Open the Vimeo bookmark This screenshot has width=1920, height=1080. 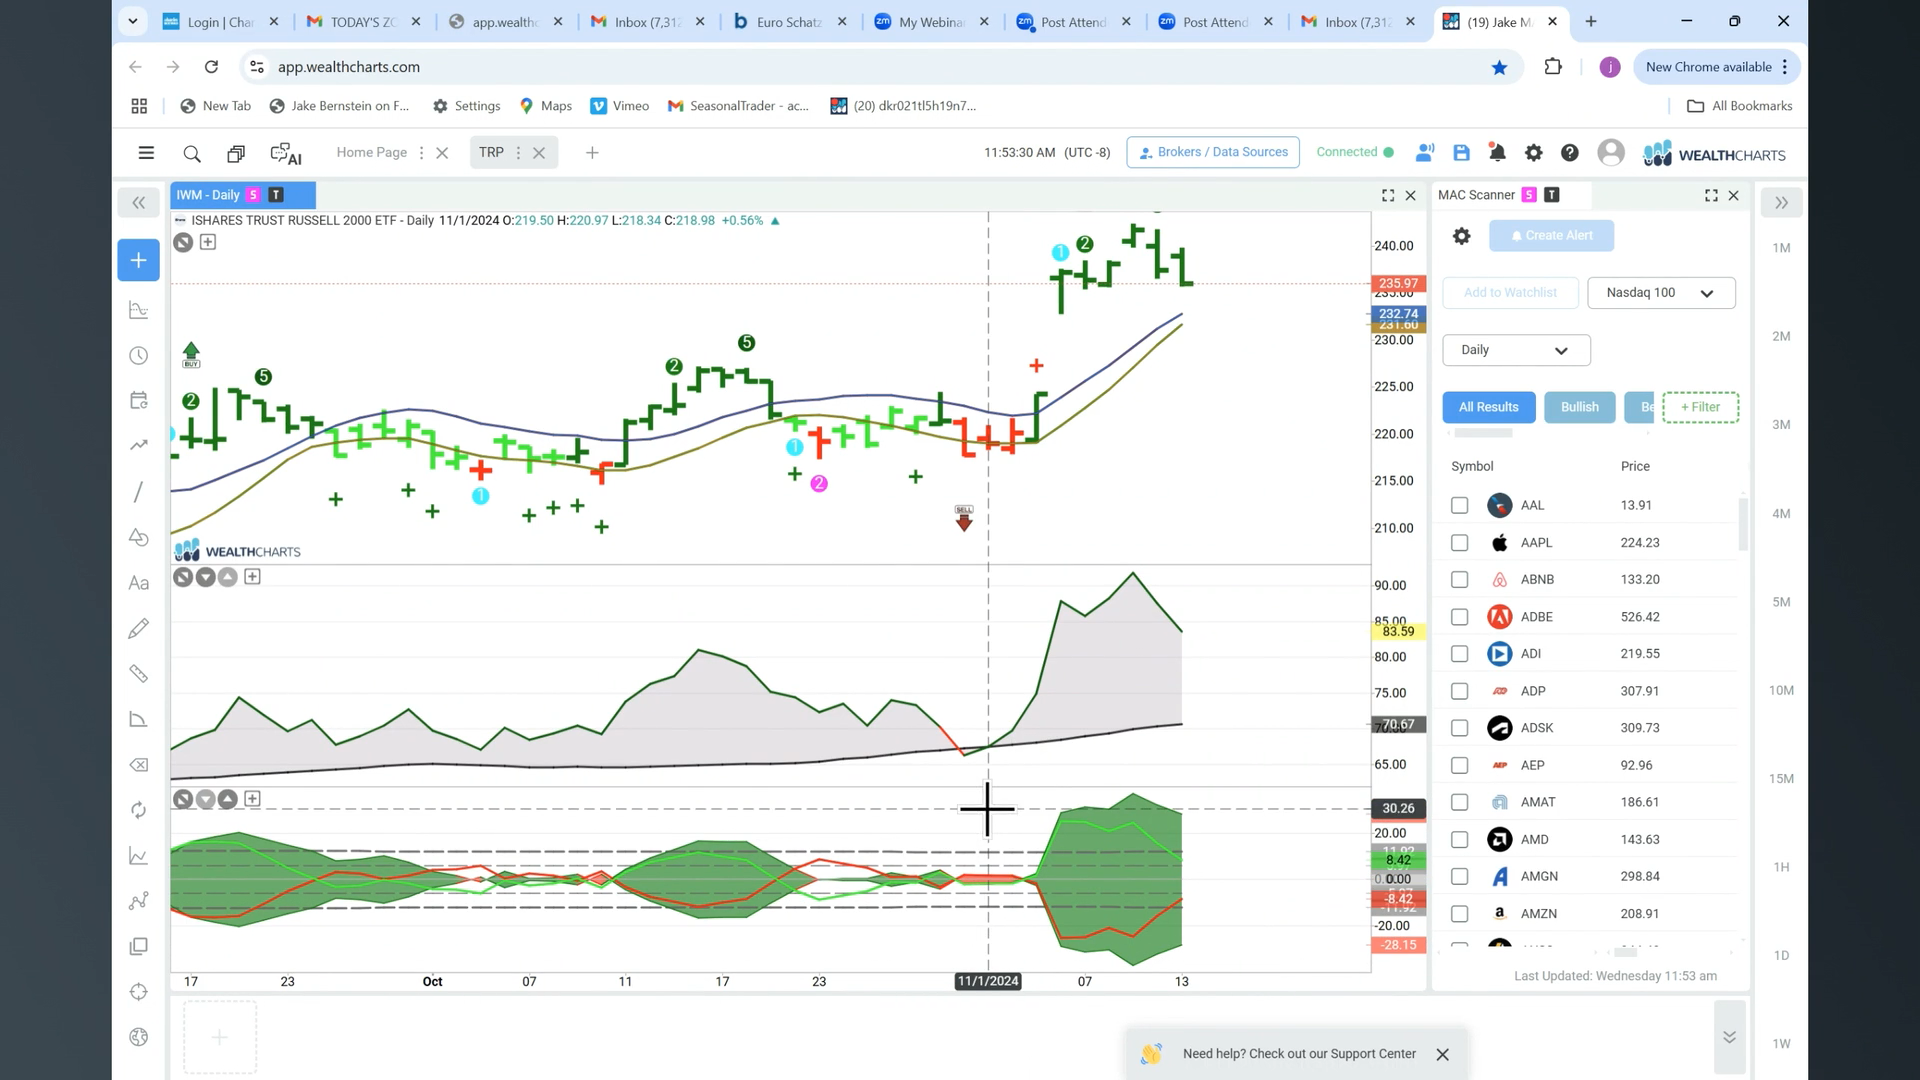pyautogui.click(x=620, y=106)
